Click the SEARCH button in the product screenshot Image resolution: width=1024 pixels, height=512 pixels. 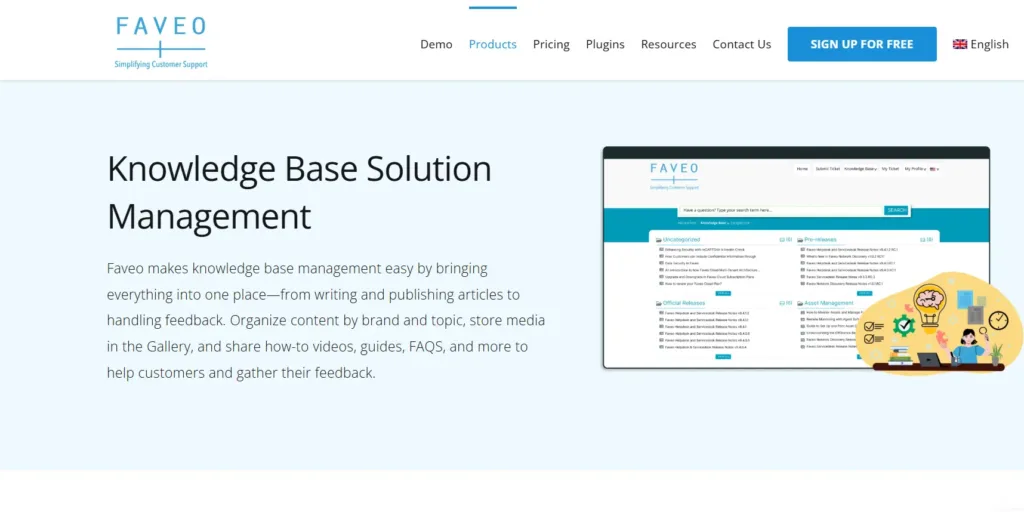pyautogui.click(x=896, y=210)
